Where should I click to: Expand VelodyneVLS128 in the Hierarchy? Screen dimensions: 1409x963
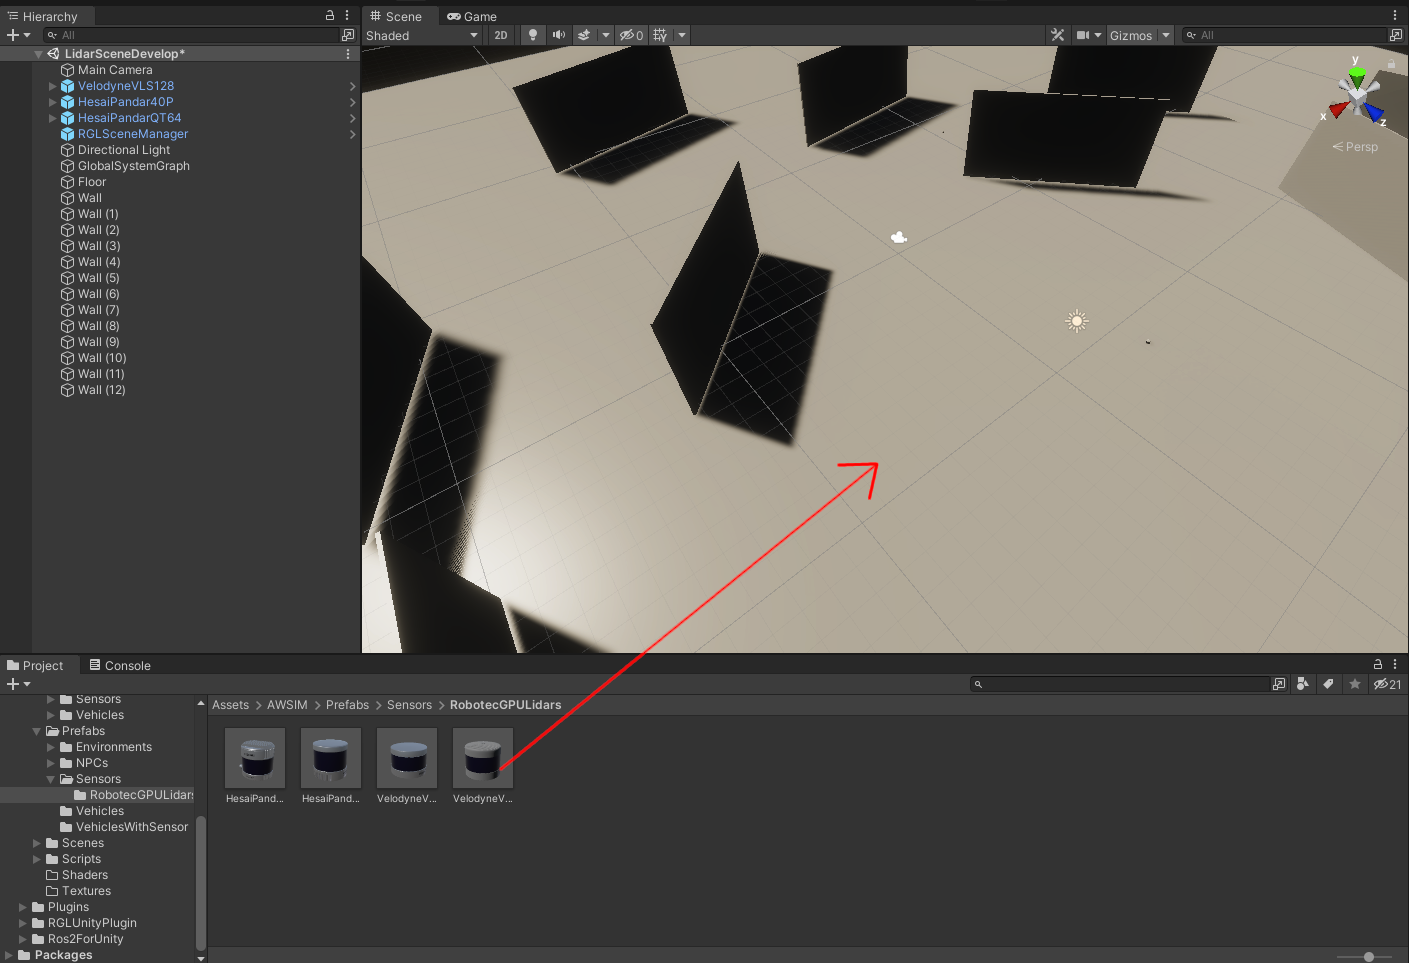tap(53, 86)
